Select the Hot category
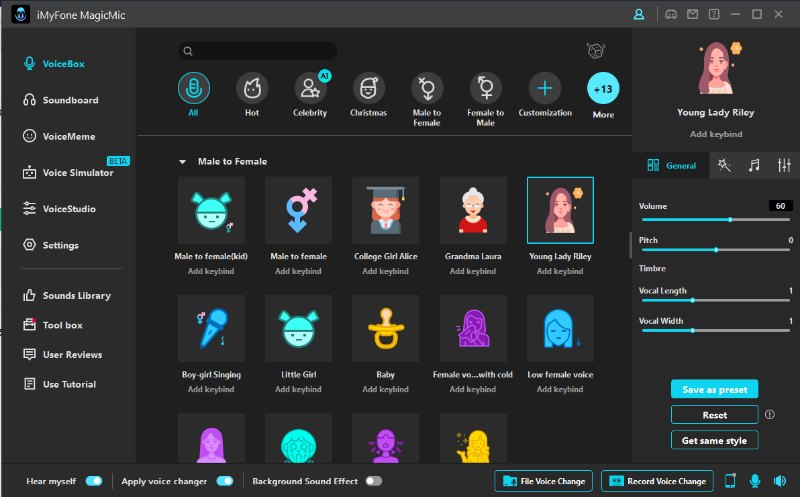Viewport: 800px width, 497px height. 252,88
